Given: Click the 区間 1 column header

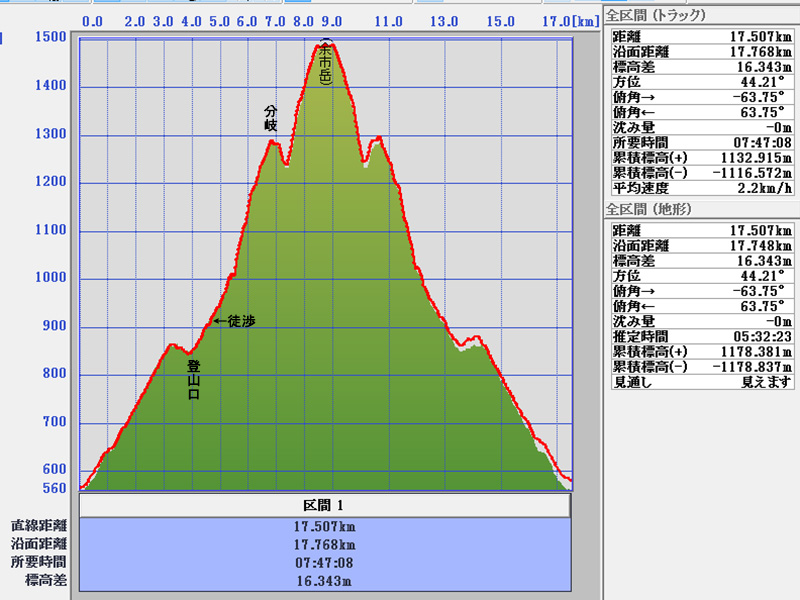Looking at the screenshot, I should [x=324, y=505].
